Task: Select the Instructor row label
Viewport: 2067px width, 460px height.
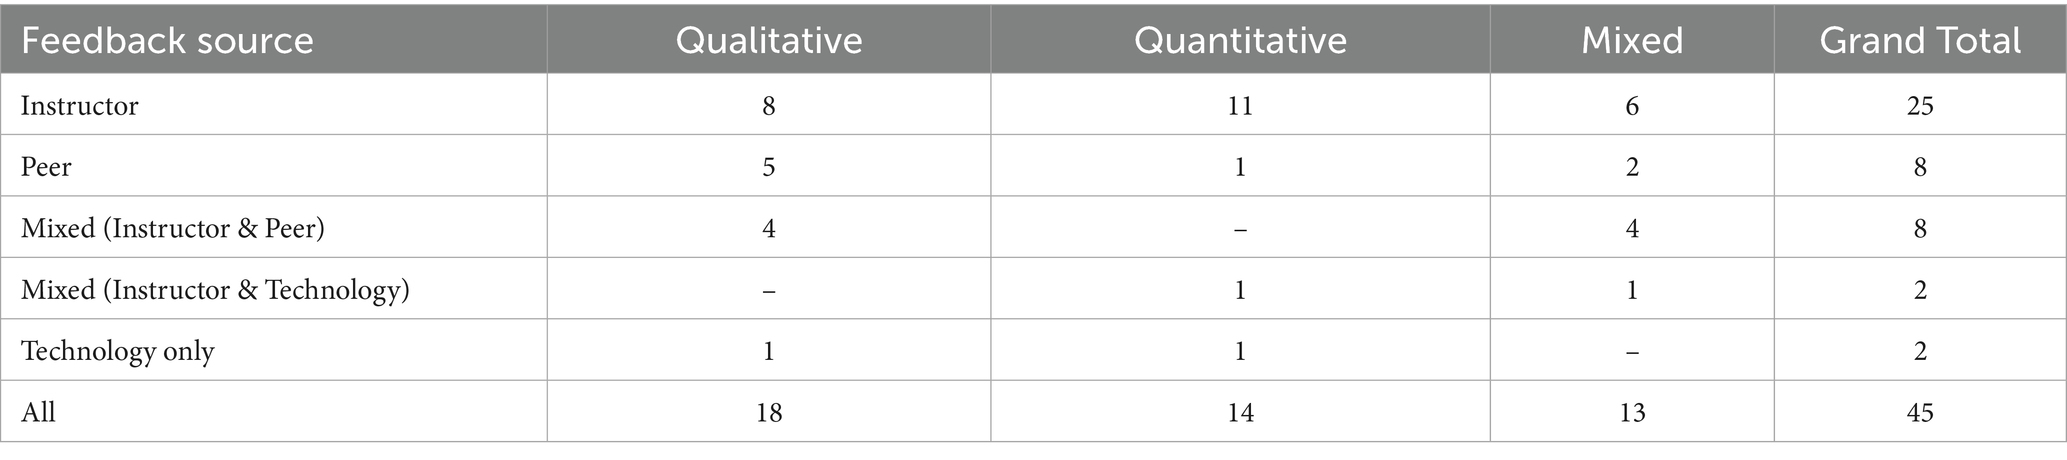Action: point(80,105)
